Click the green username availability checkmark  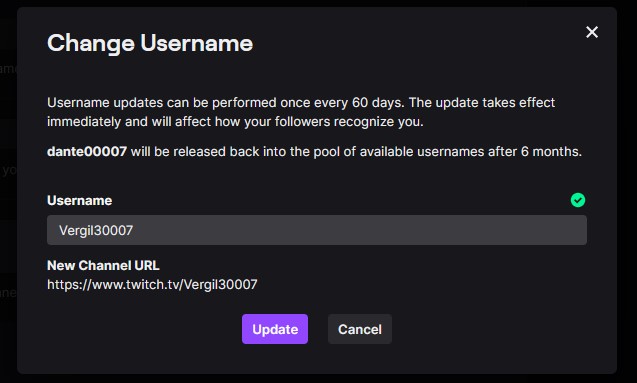[578, 200]
